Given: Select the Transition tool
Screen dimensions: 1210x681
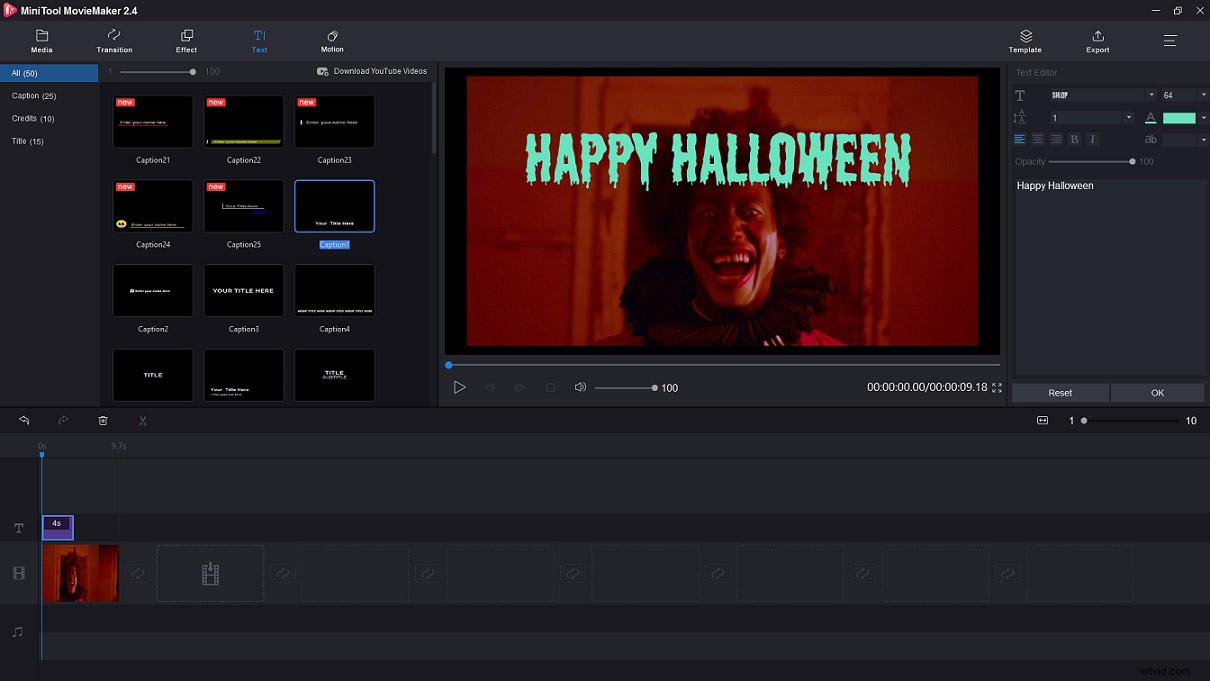Looking at the screenshot, I should coord(113,40).
